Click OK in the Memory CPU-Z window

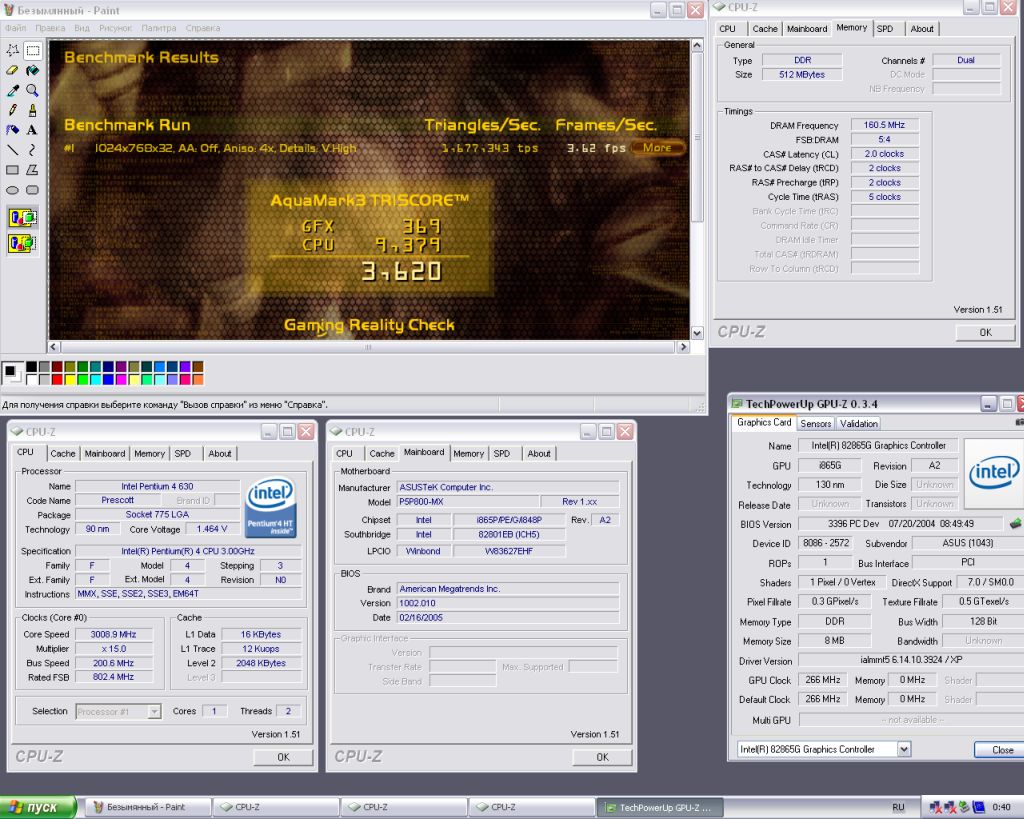(985, 332)
